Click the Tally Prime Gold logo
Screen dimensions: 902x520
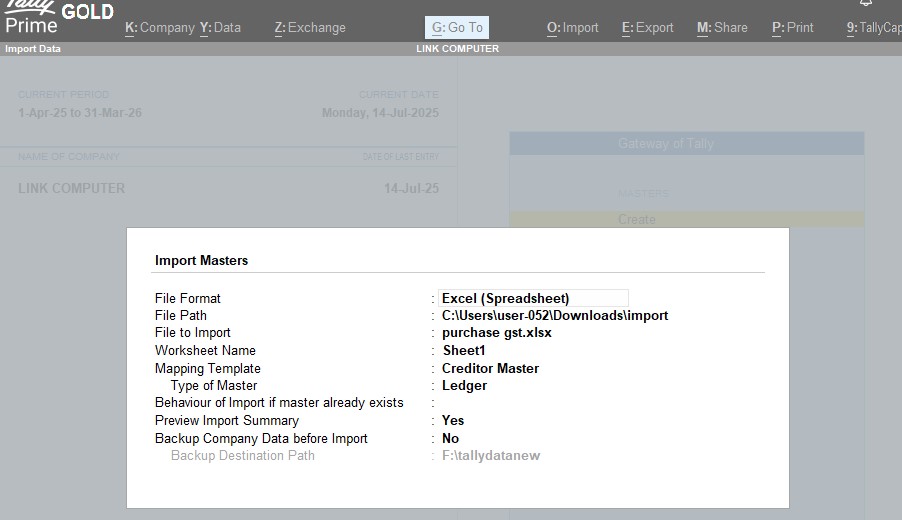tap(58, 17)
